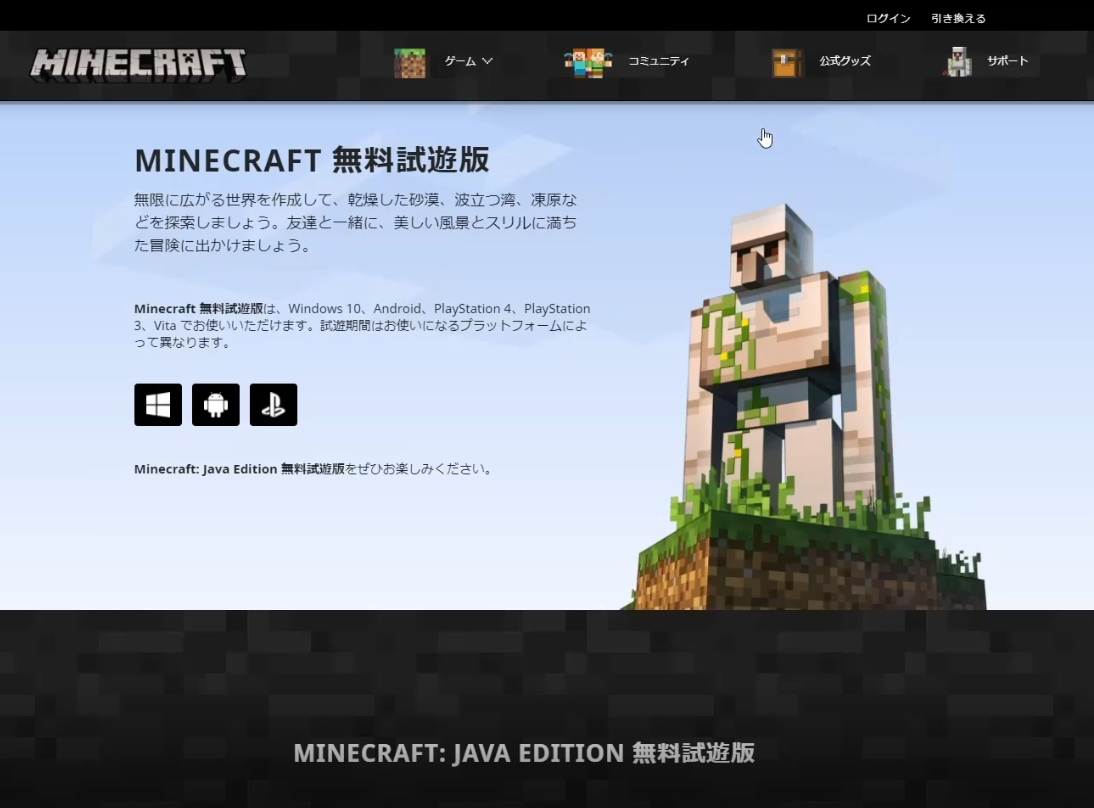Select the Android platform icon button
Screen dimensions: 1094x808
(216, 405)
